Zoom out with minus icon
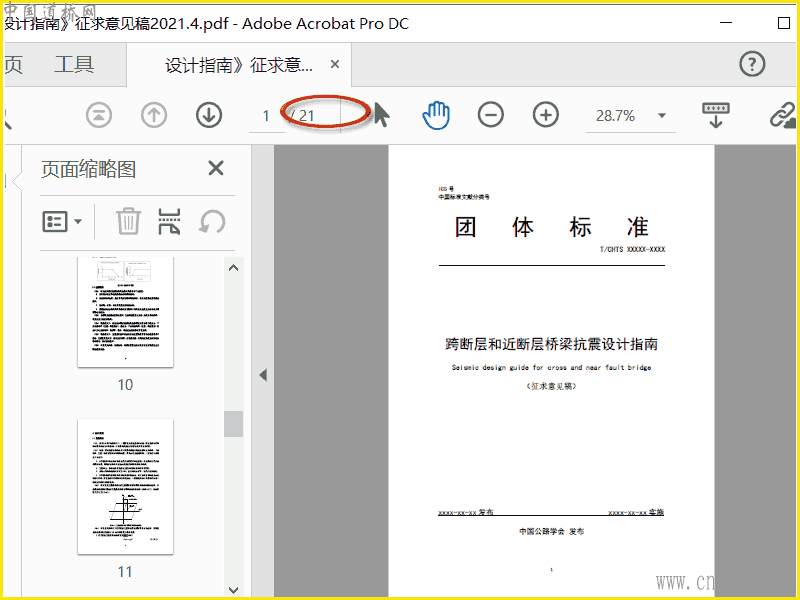 click(491, 115)
